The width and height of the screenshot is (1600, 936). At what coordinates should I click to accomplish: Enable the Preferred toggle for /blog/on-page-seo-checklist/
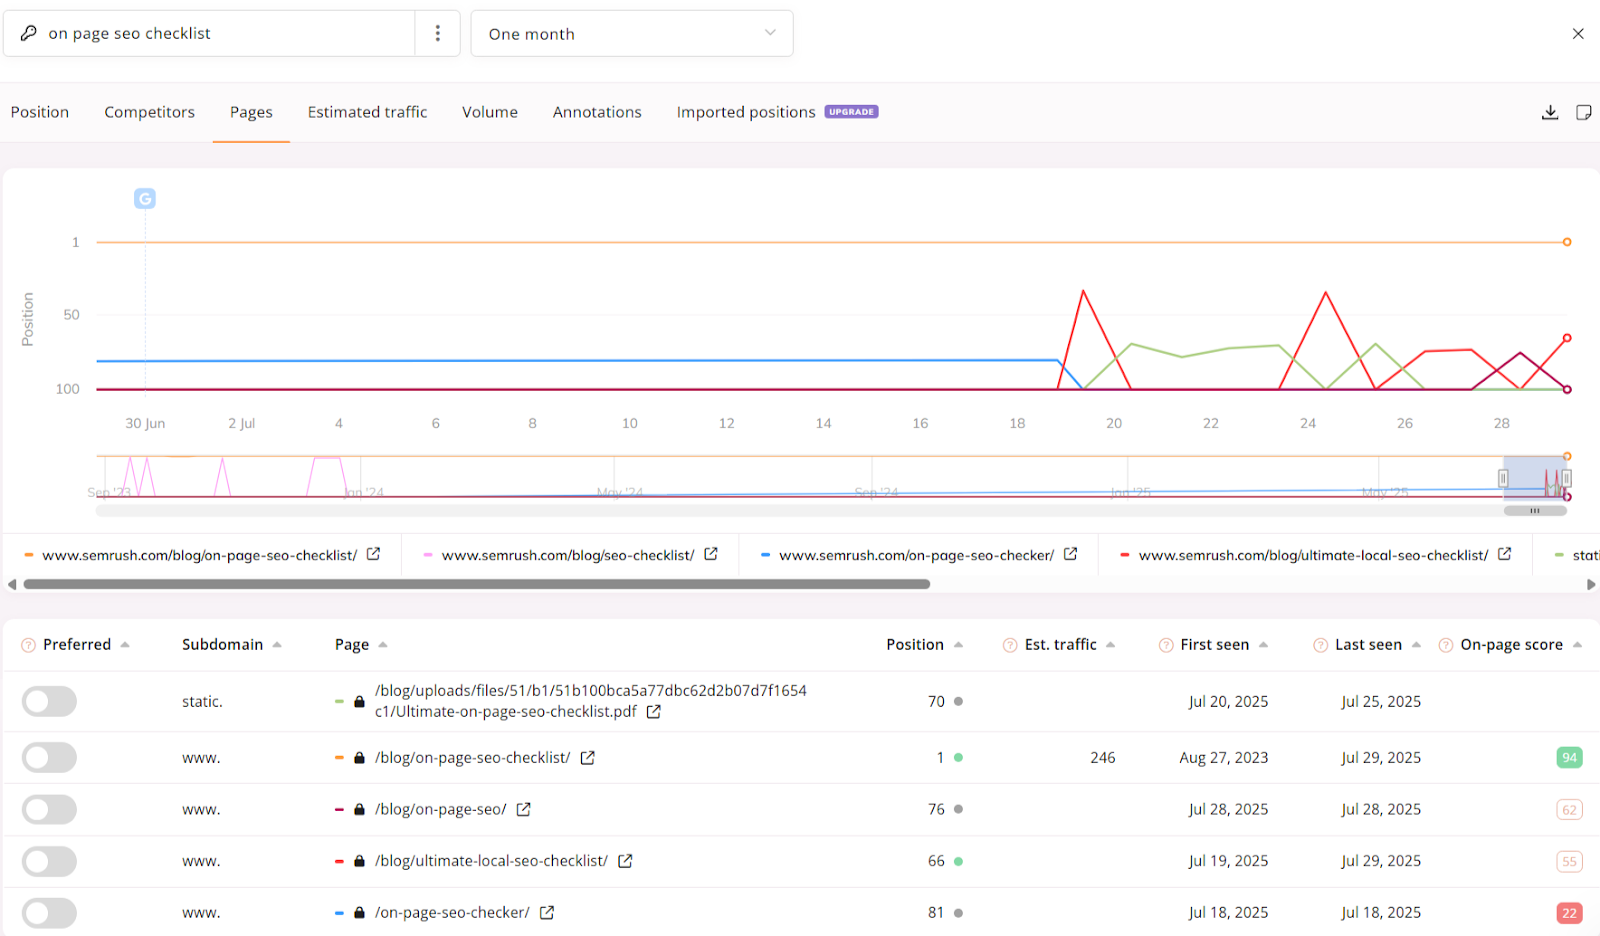point(49,757)
